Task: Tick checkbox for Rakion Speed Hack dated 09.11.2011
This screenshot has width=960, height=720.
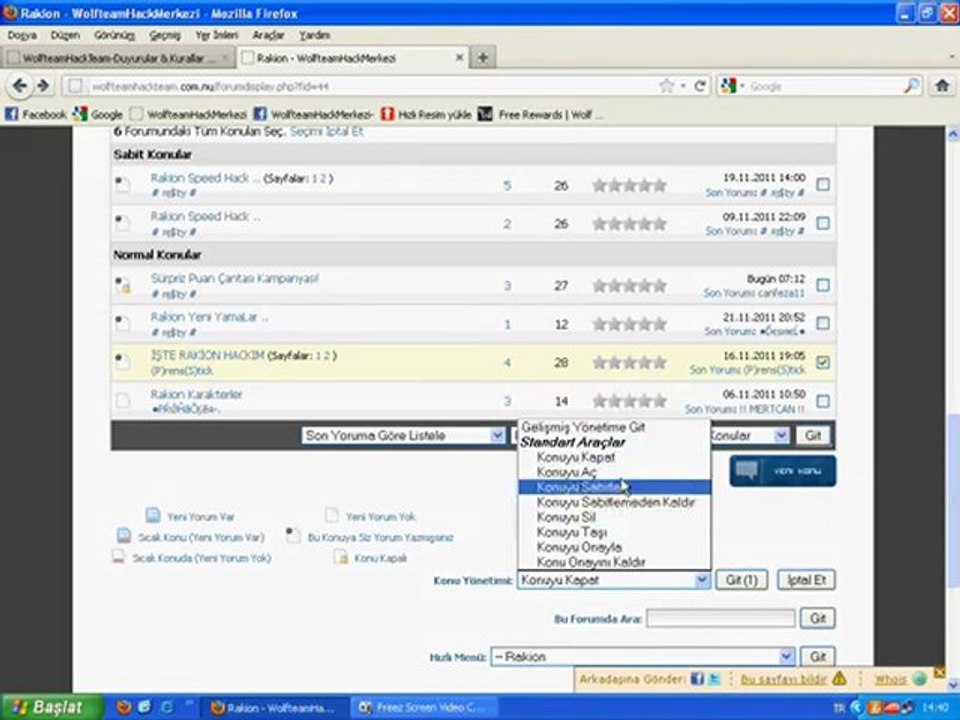Action: tap(823, 223)
